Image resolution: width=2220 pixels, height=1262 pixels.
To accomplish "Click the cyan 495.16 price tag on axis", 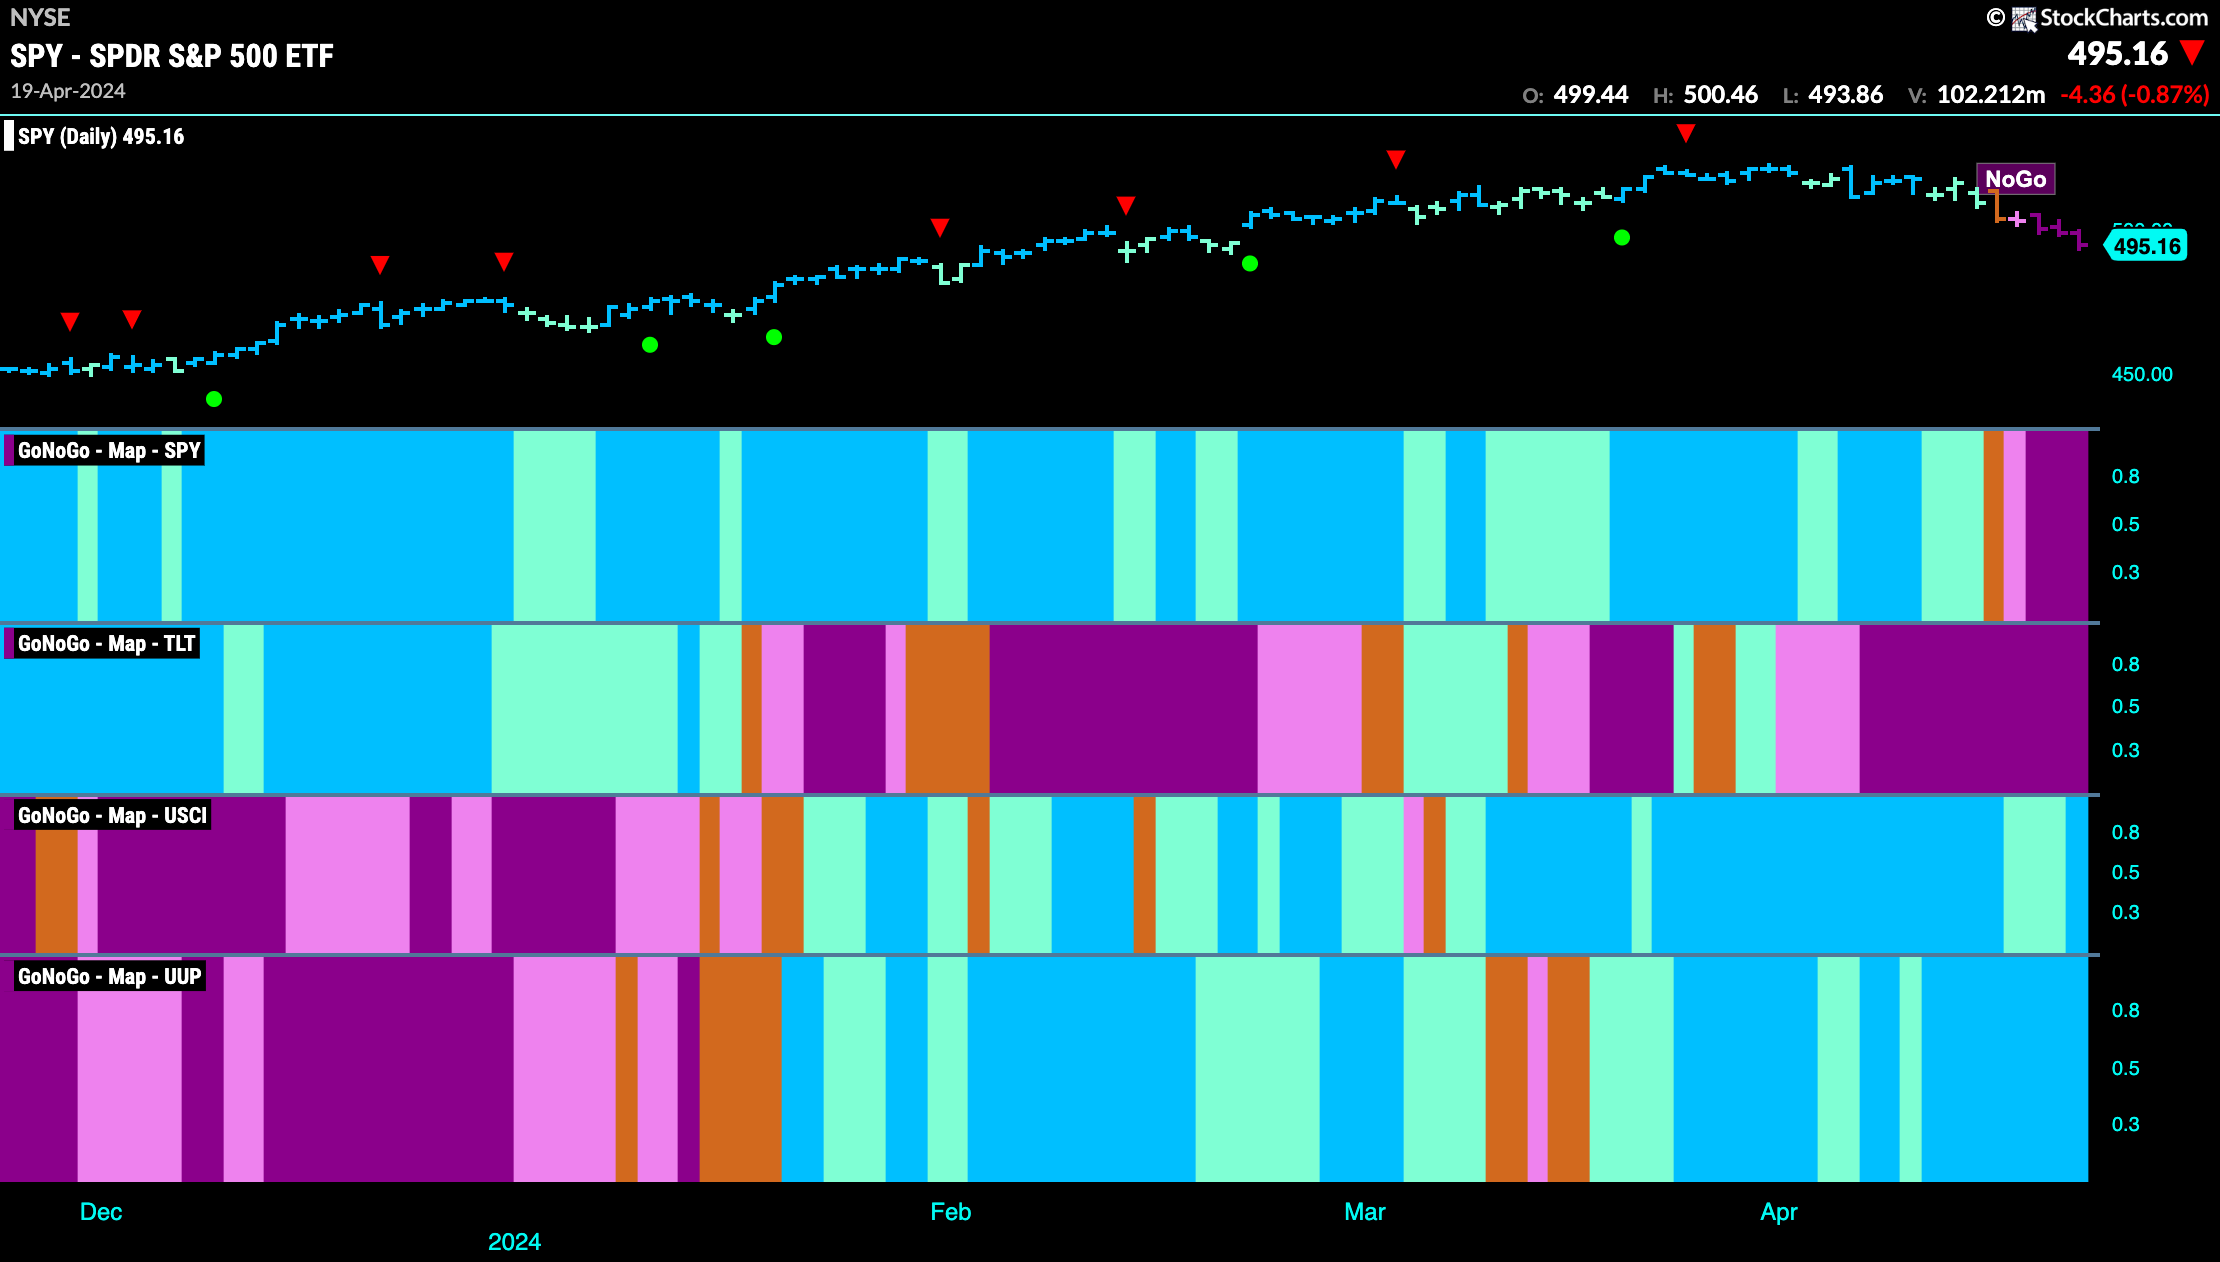I will (2147, 246).
